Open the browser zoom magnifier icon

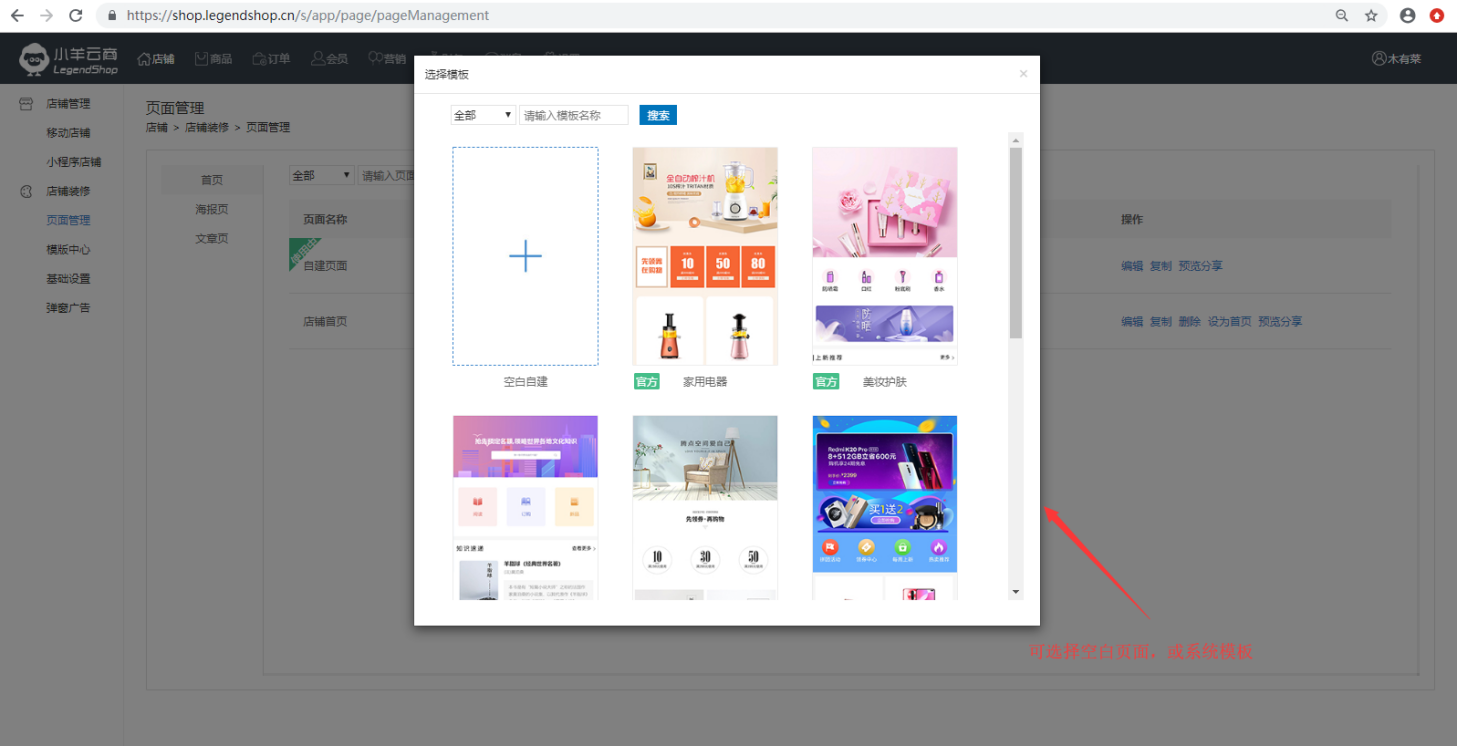point(1342,16)
